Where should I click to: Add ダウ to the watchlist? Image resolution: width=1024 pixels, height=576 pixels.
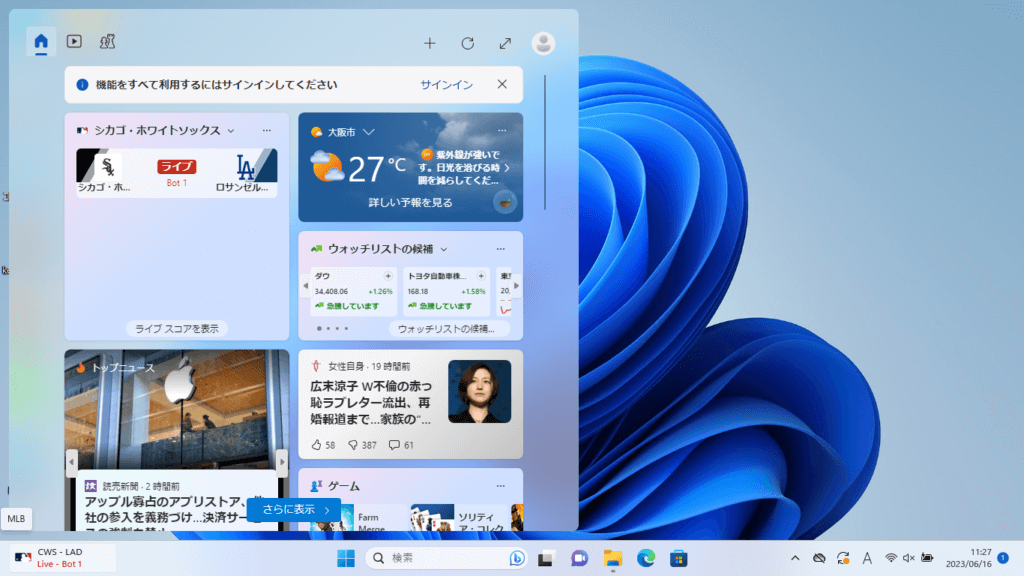point(388,276)
